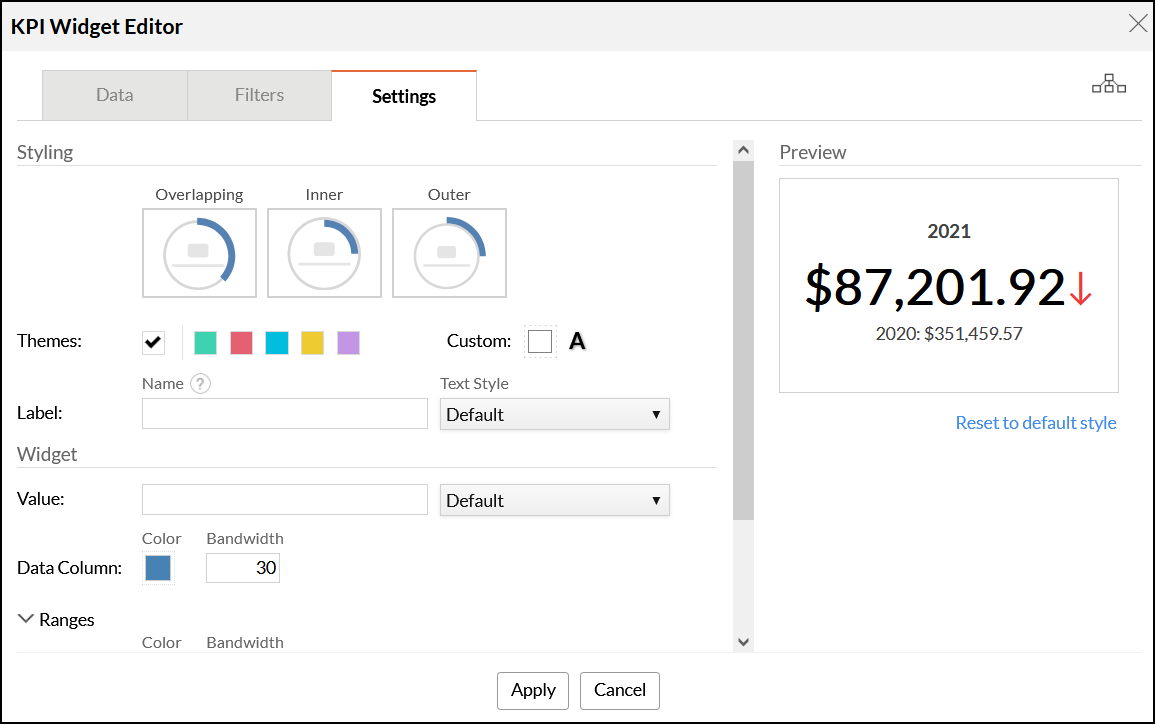Click the custom font color 'A' icon

coord(577,342)
